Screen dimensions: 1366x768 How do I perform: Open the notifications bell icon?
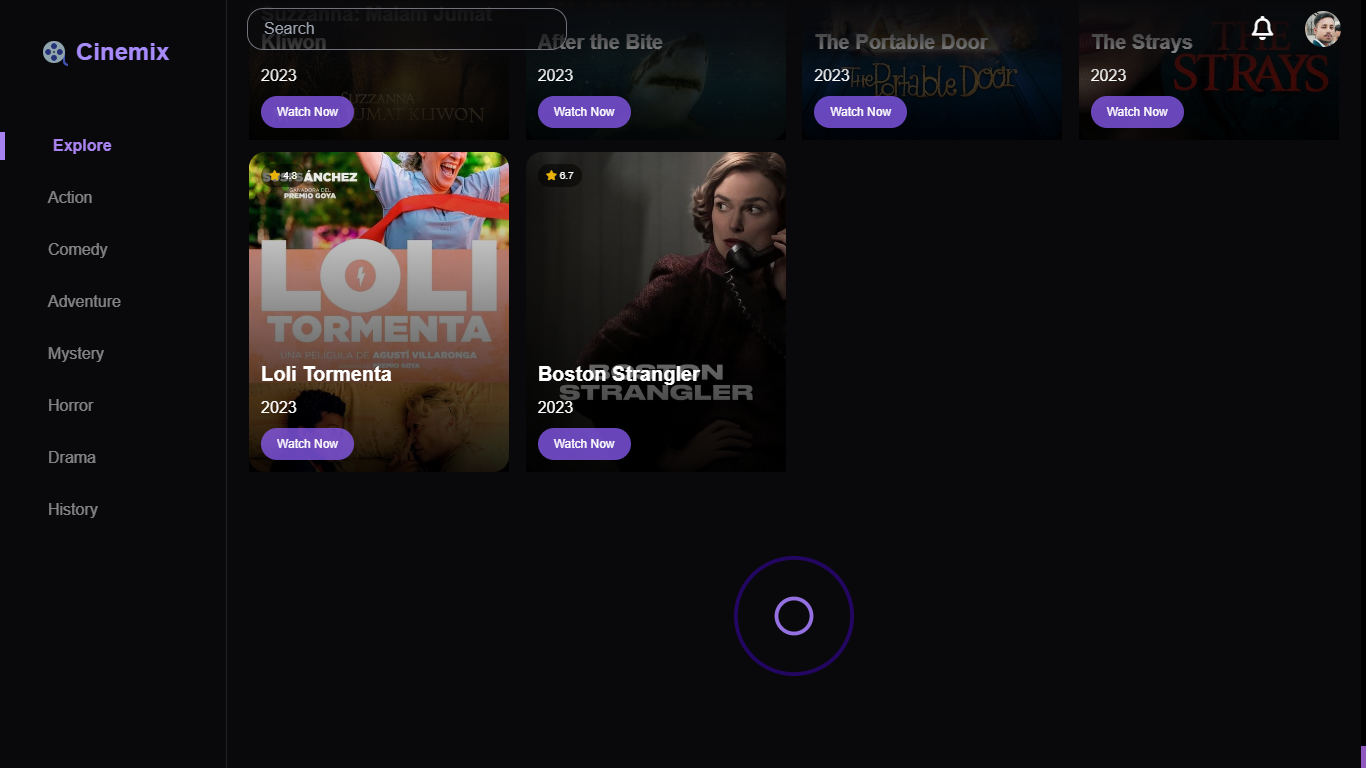pyautogui.click(x=1263, y=29)
